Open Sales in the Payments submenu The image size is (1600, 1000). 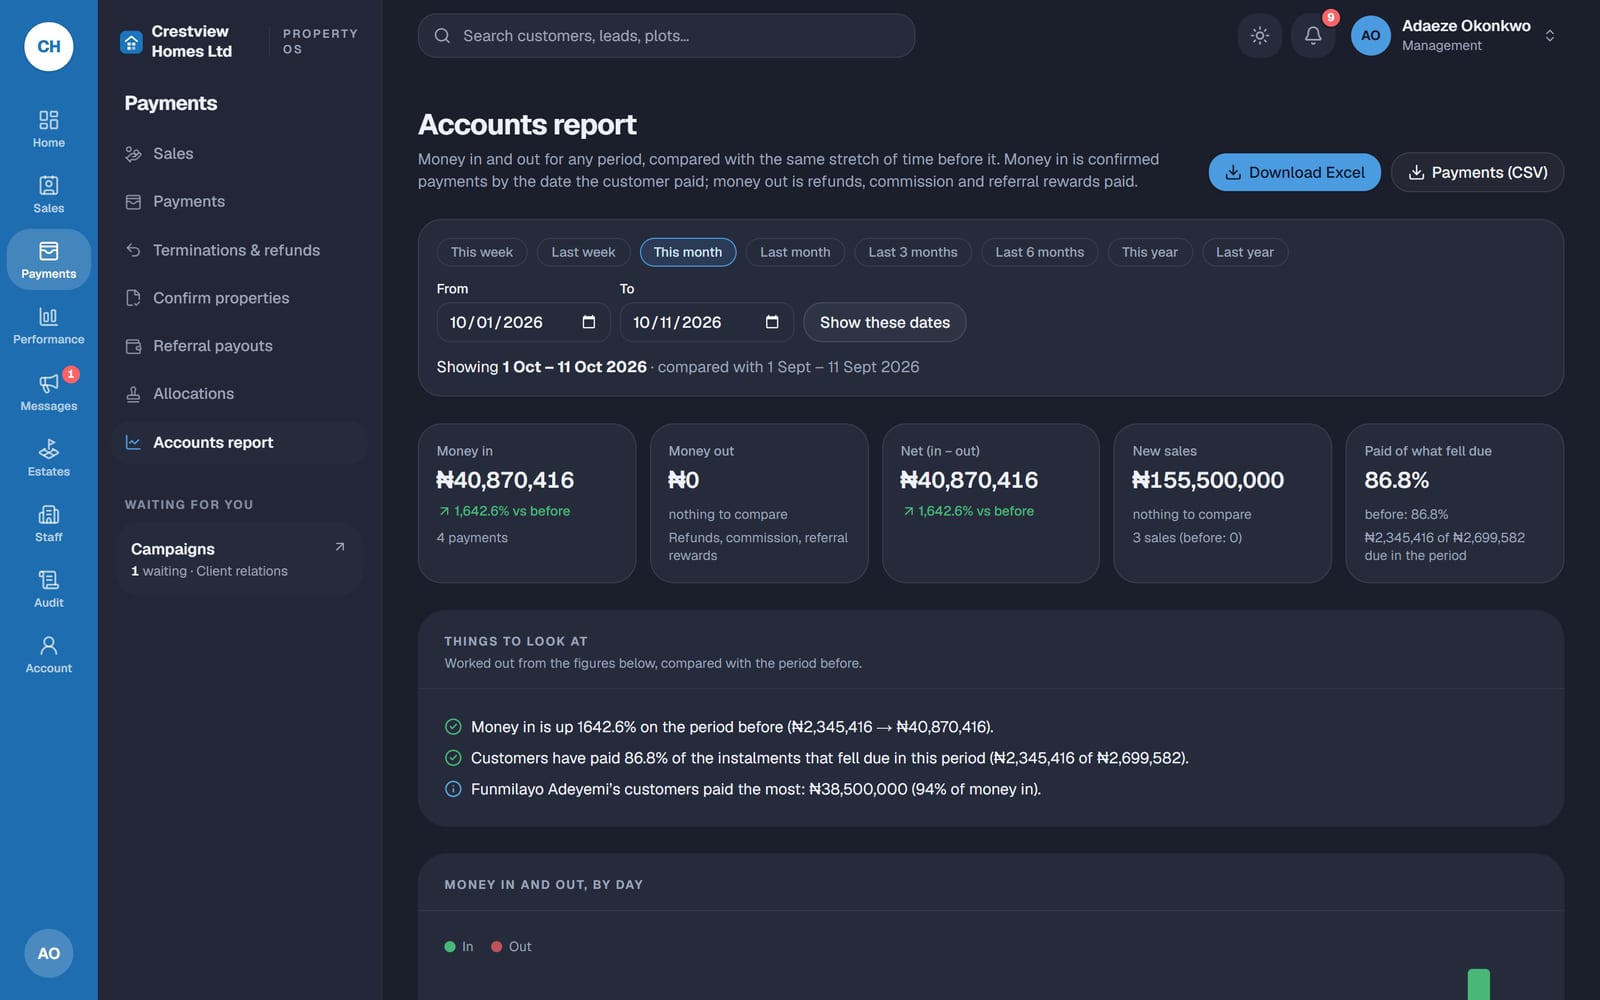point(240,154)
